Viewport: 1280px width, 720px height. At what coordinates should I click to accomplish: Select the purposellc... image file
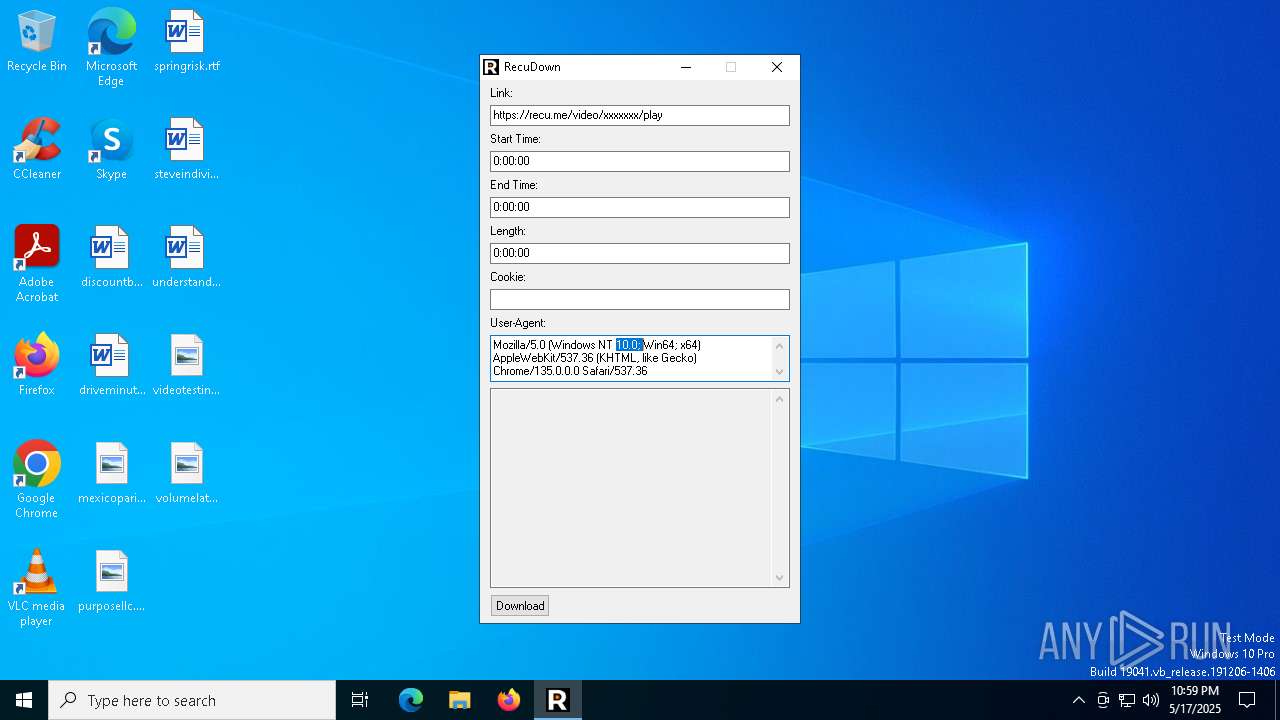tap(111, 582)
